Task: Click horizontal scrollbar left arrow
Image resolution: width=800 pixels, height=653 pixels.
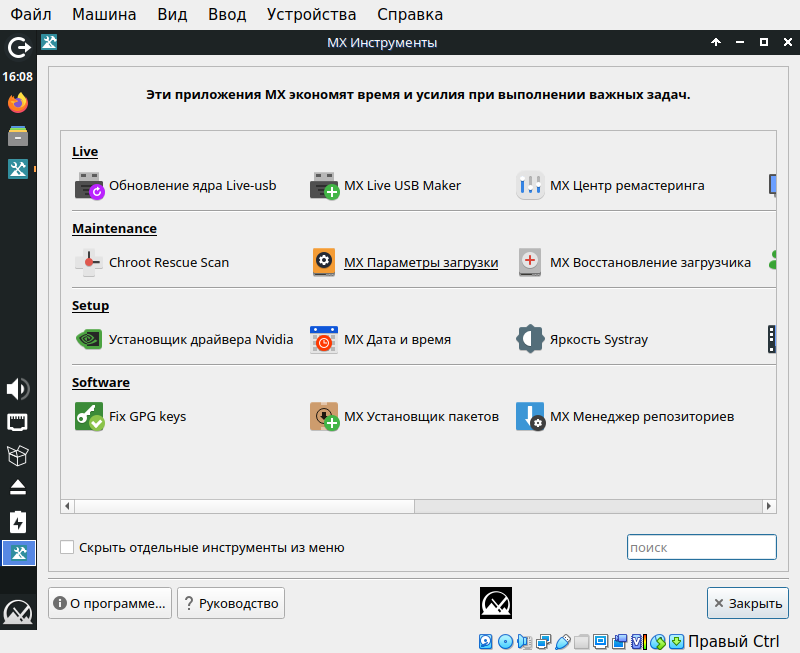Action: [x=67, y=506]
